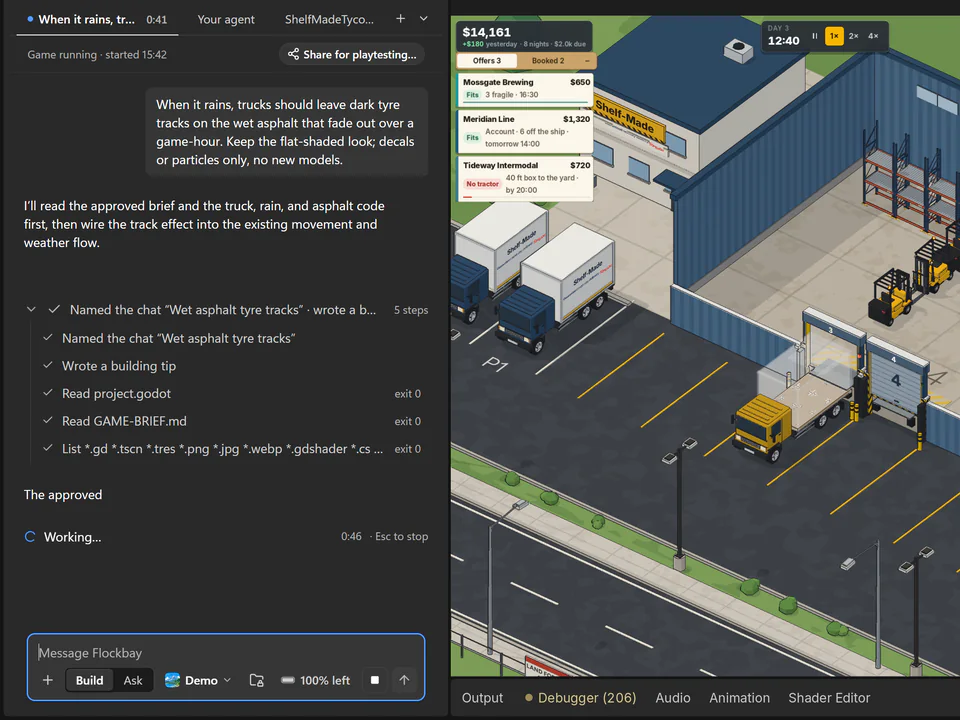Open the Output panel tab
Image resolution: width=960 pixels, height=720 pixels.
482,698
